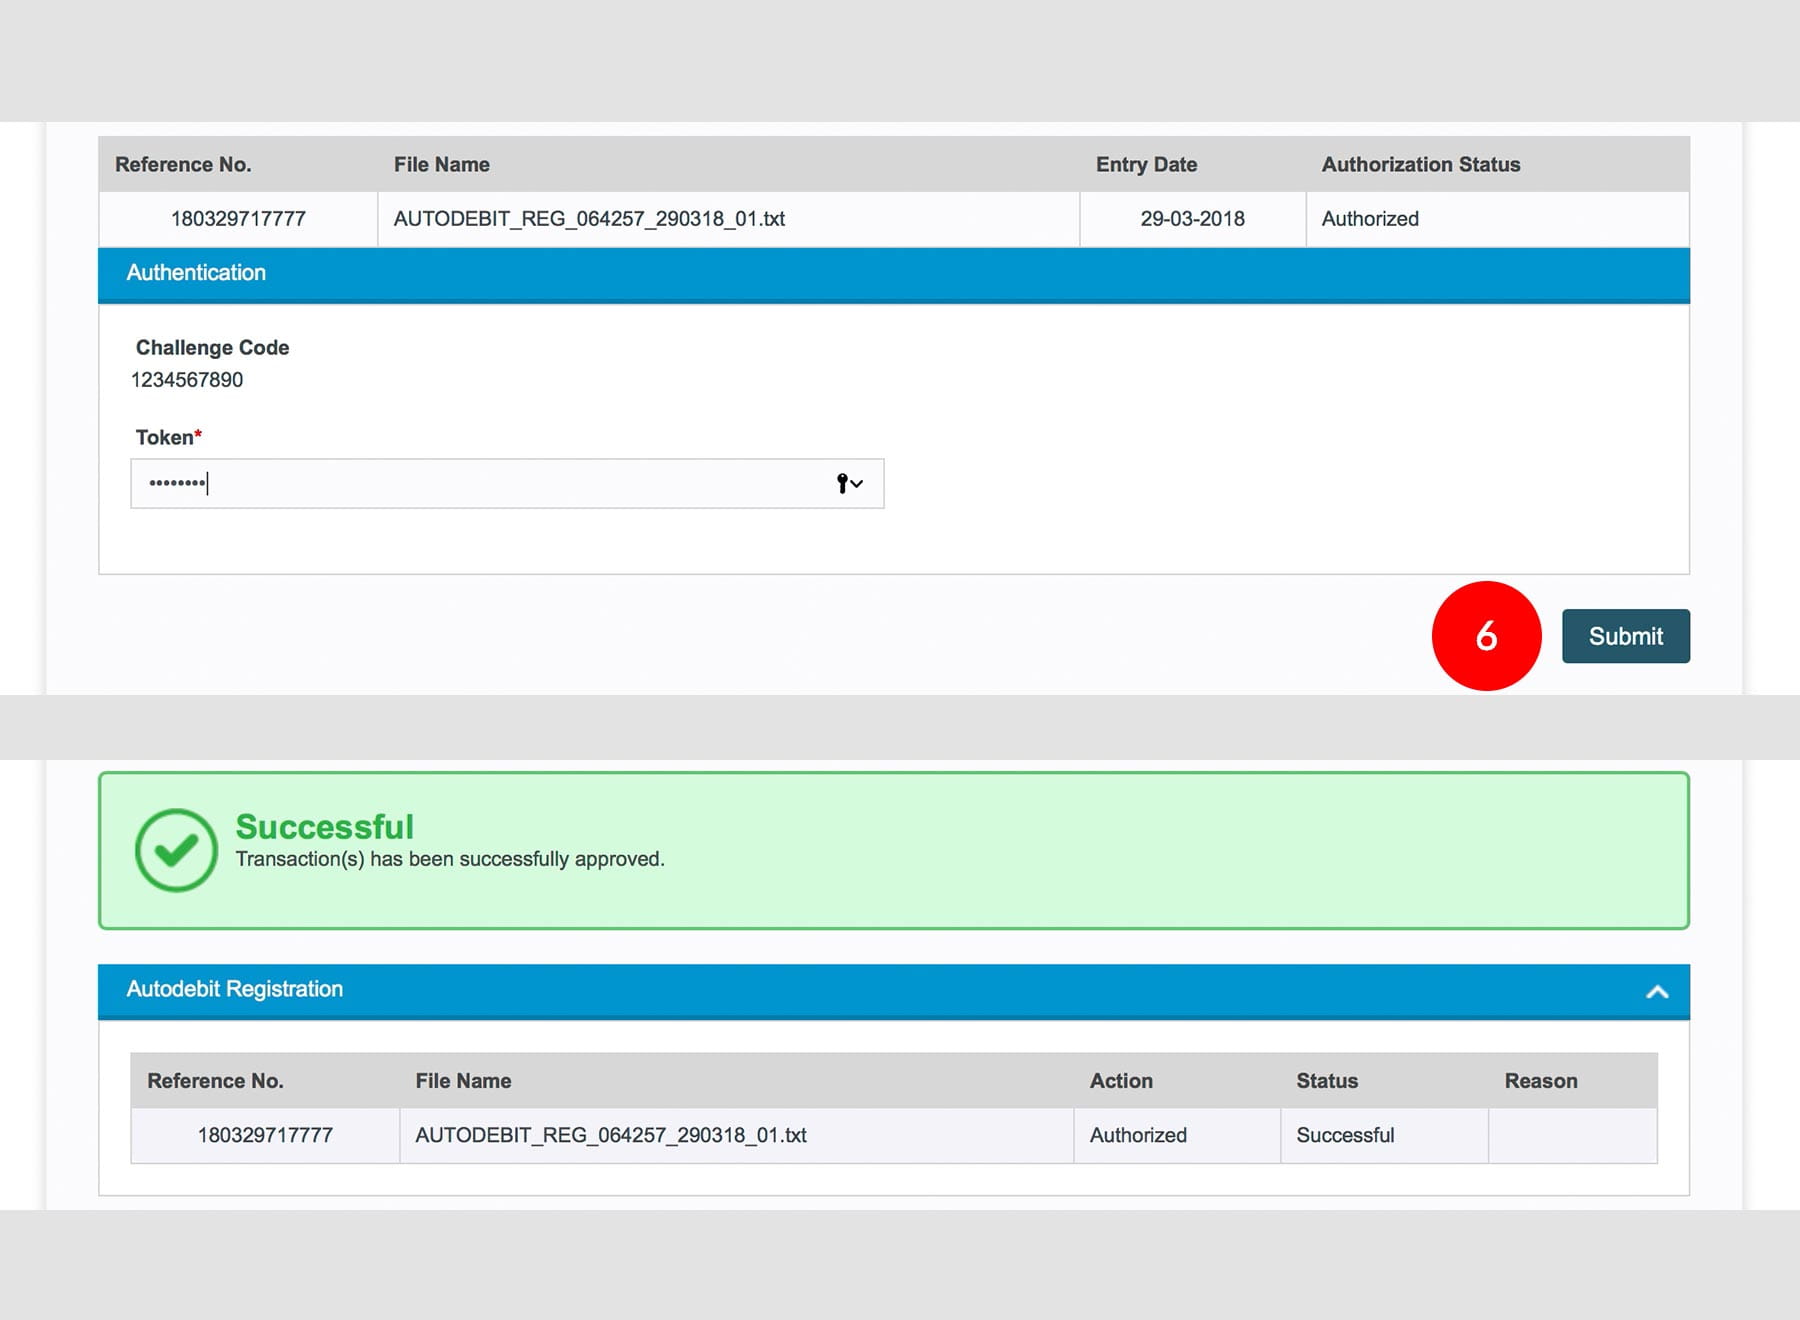Select the Status column header
This screenshot has height=1320, width=1800.
(1327, 1081)
